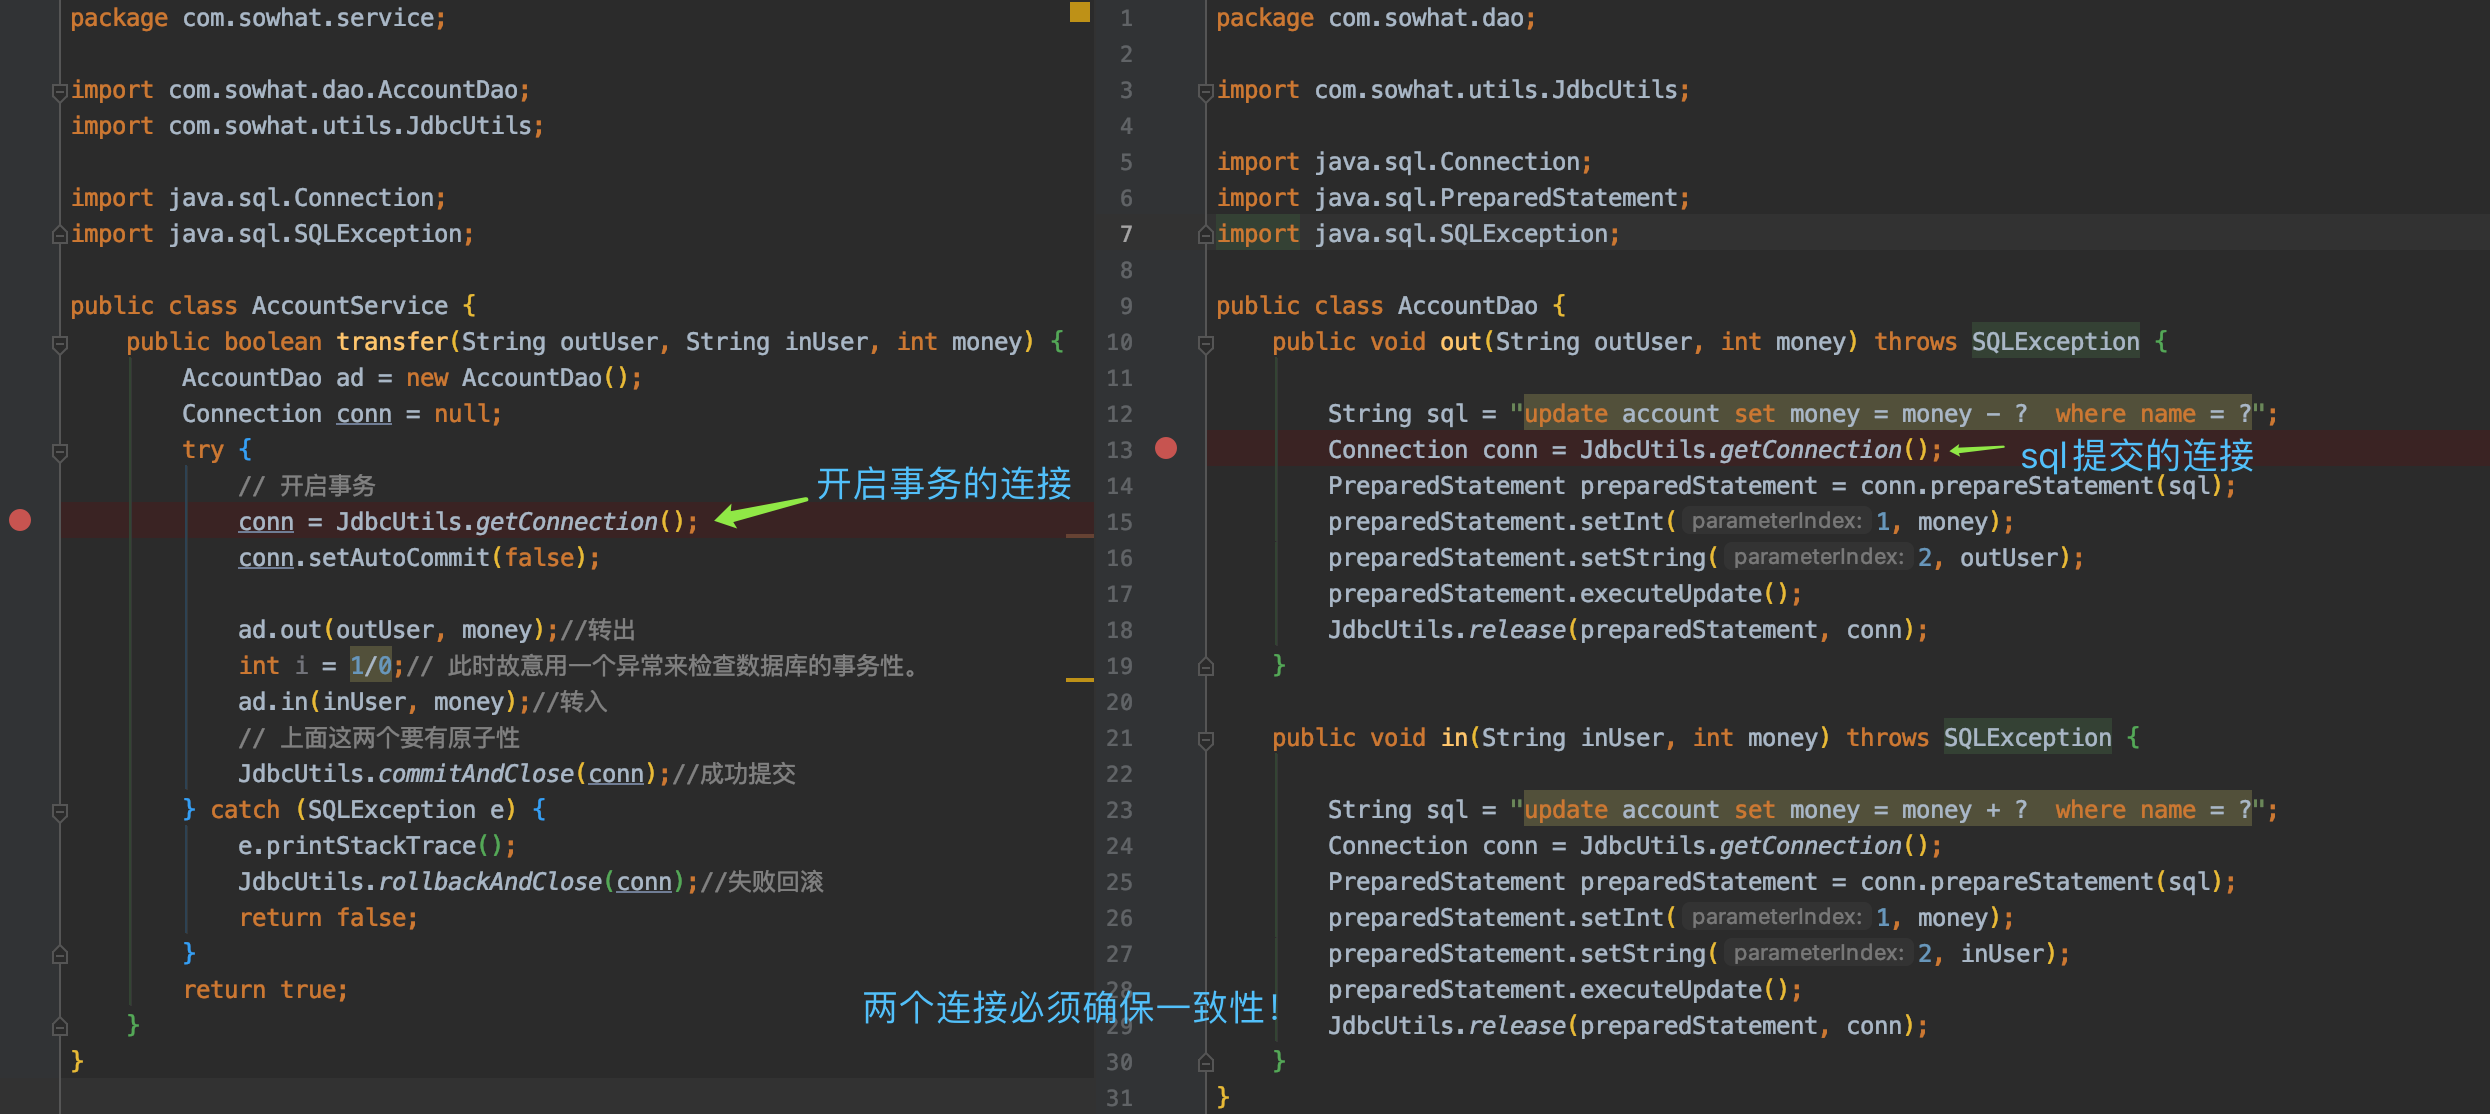This screenshot has width=2490, height=1114.
Task: Click commitAndClose method call
Action: (x=476, y=774)
